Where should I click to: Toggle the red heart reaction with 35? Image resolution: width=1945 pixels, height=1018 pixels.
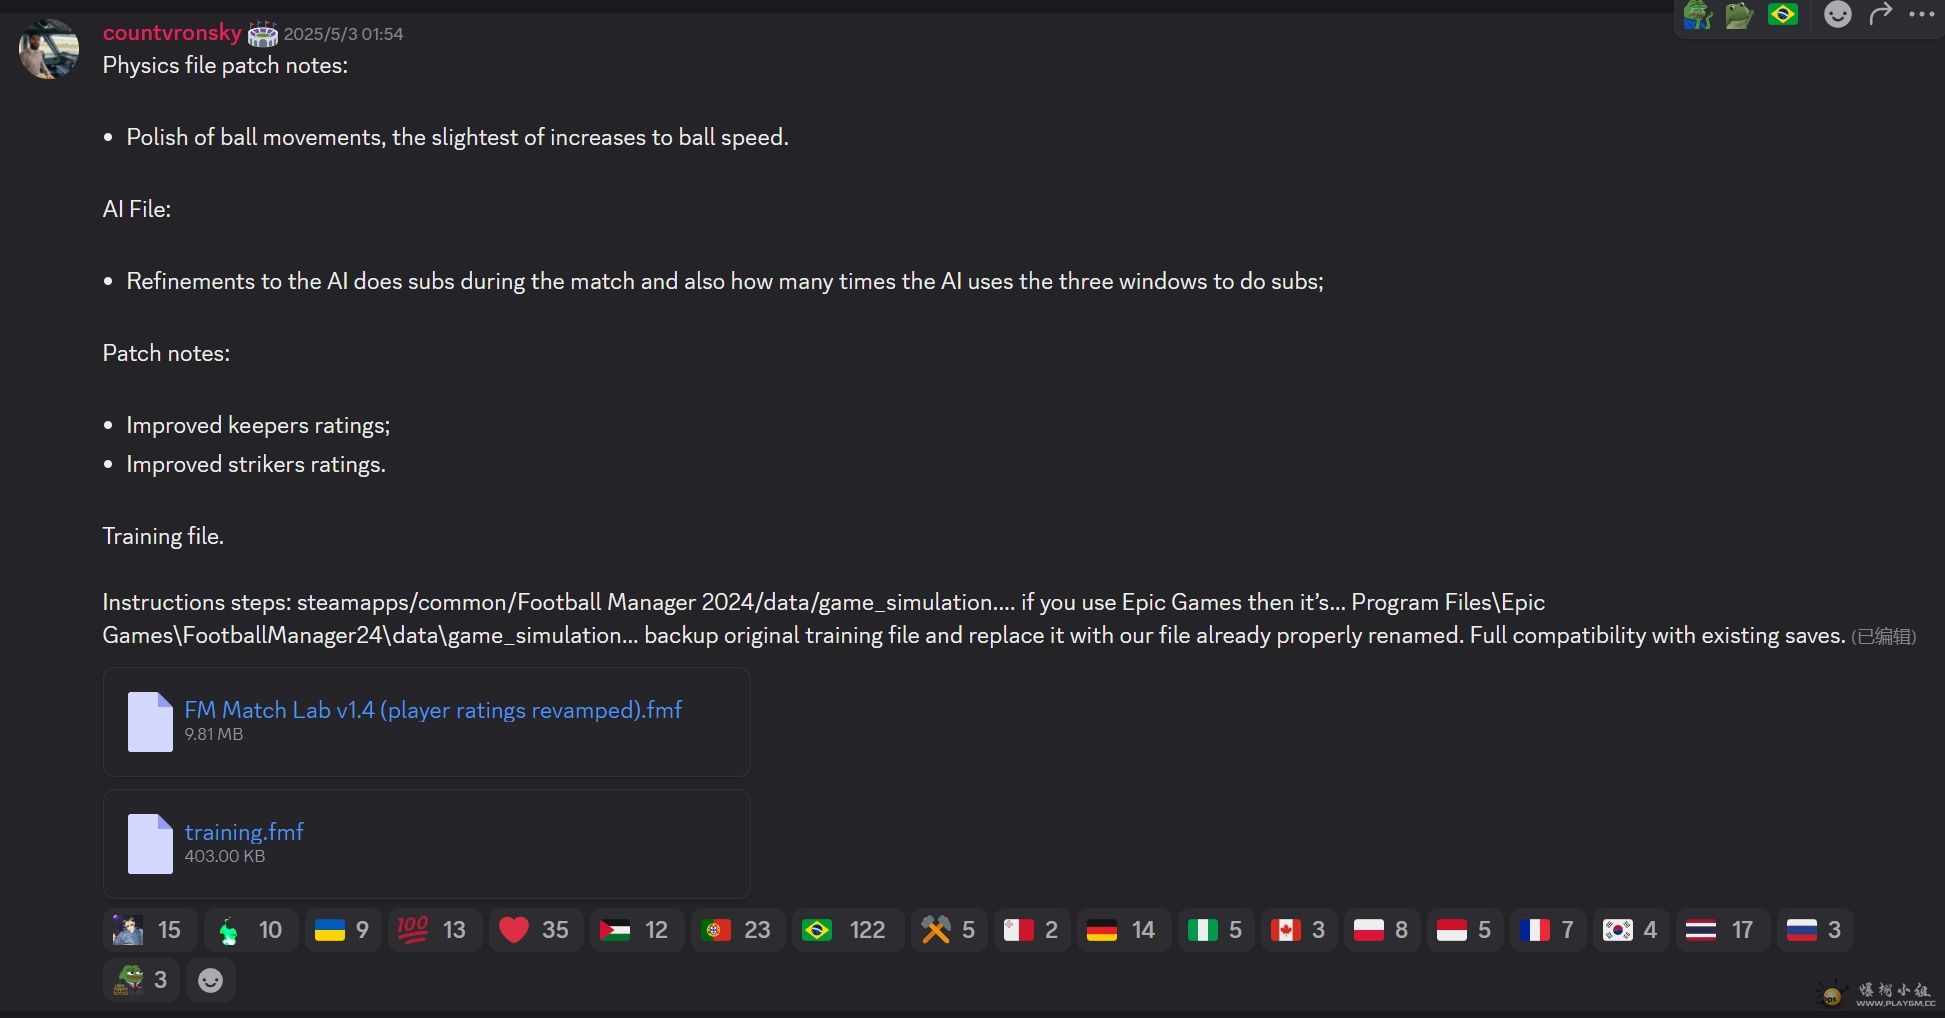tap(535, 930)
